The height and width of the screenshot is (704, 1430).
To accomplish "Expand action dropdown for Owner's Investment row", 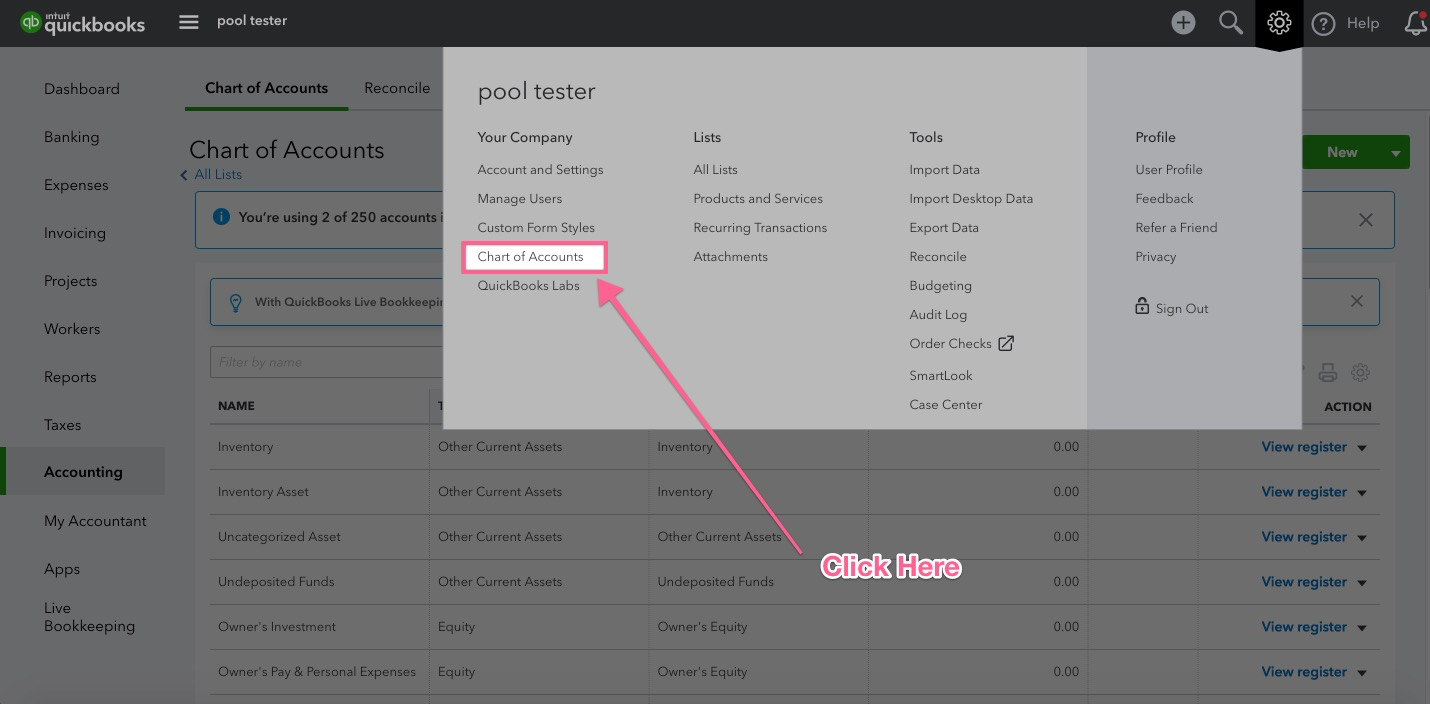I will coord(1362,628).
